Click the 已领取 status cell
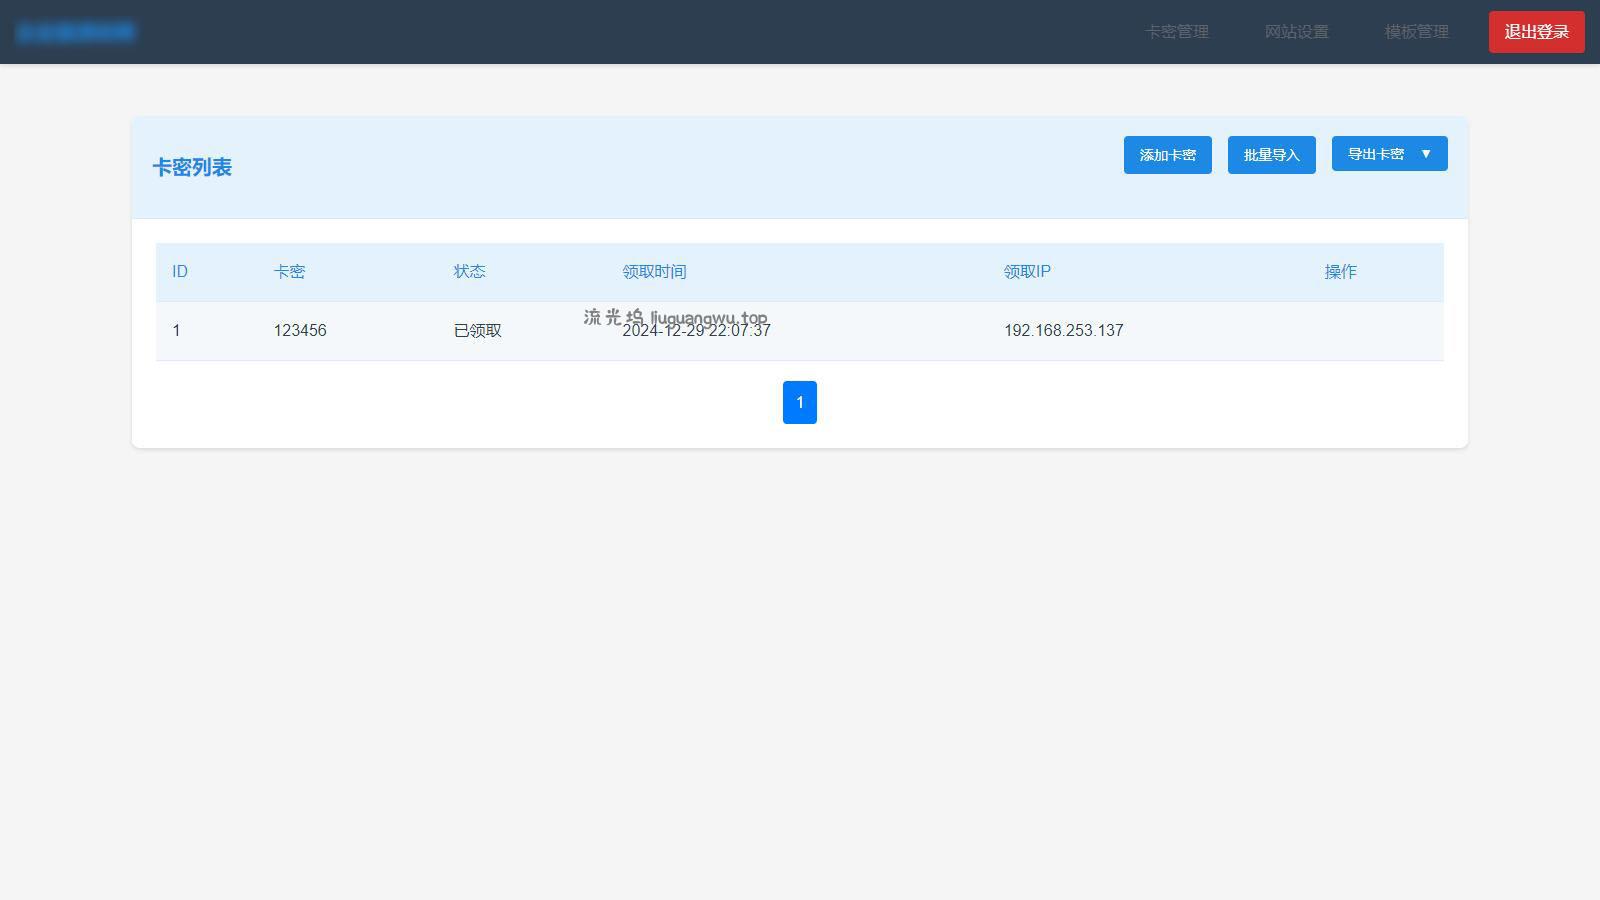The image size is (1600, 900). pyautogui.click(x=478, y=331)
